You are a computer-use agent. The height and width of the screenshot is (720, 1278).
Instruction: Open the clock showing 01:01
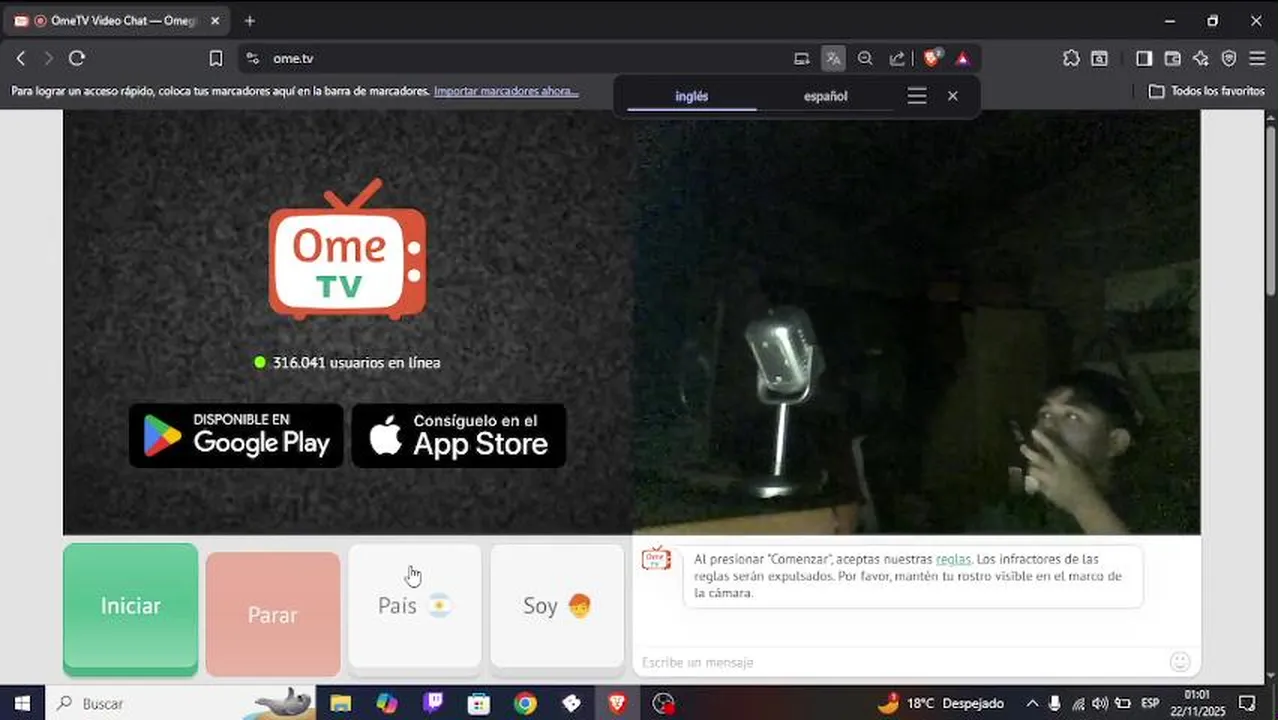[x=1198, y=703]
